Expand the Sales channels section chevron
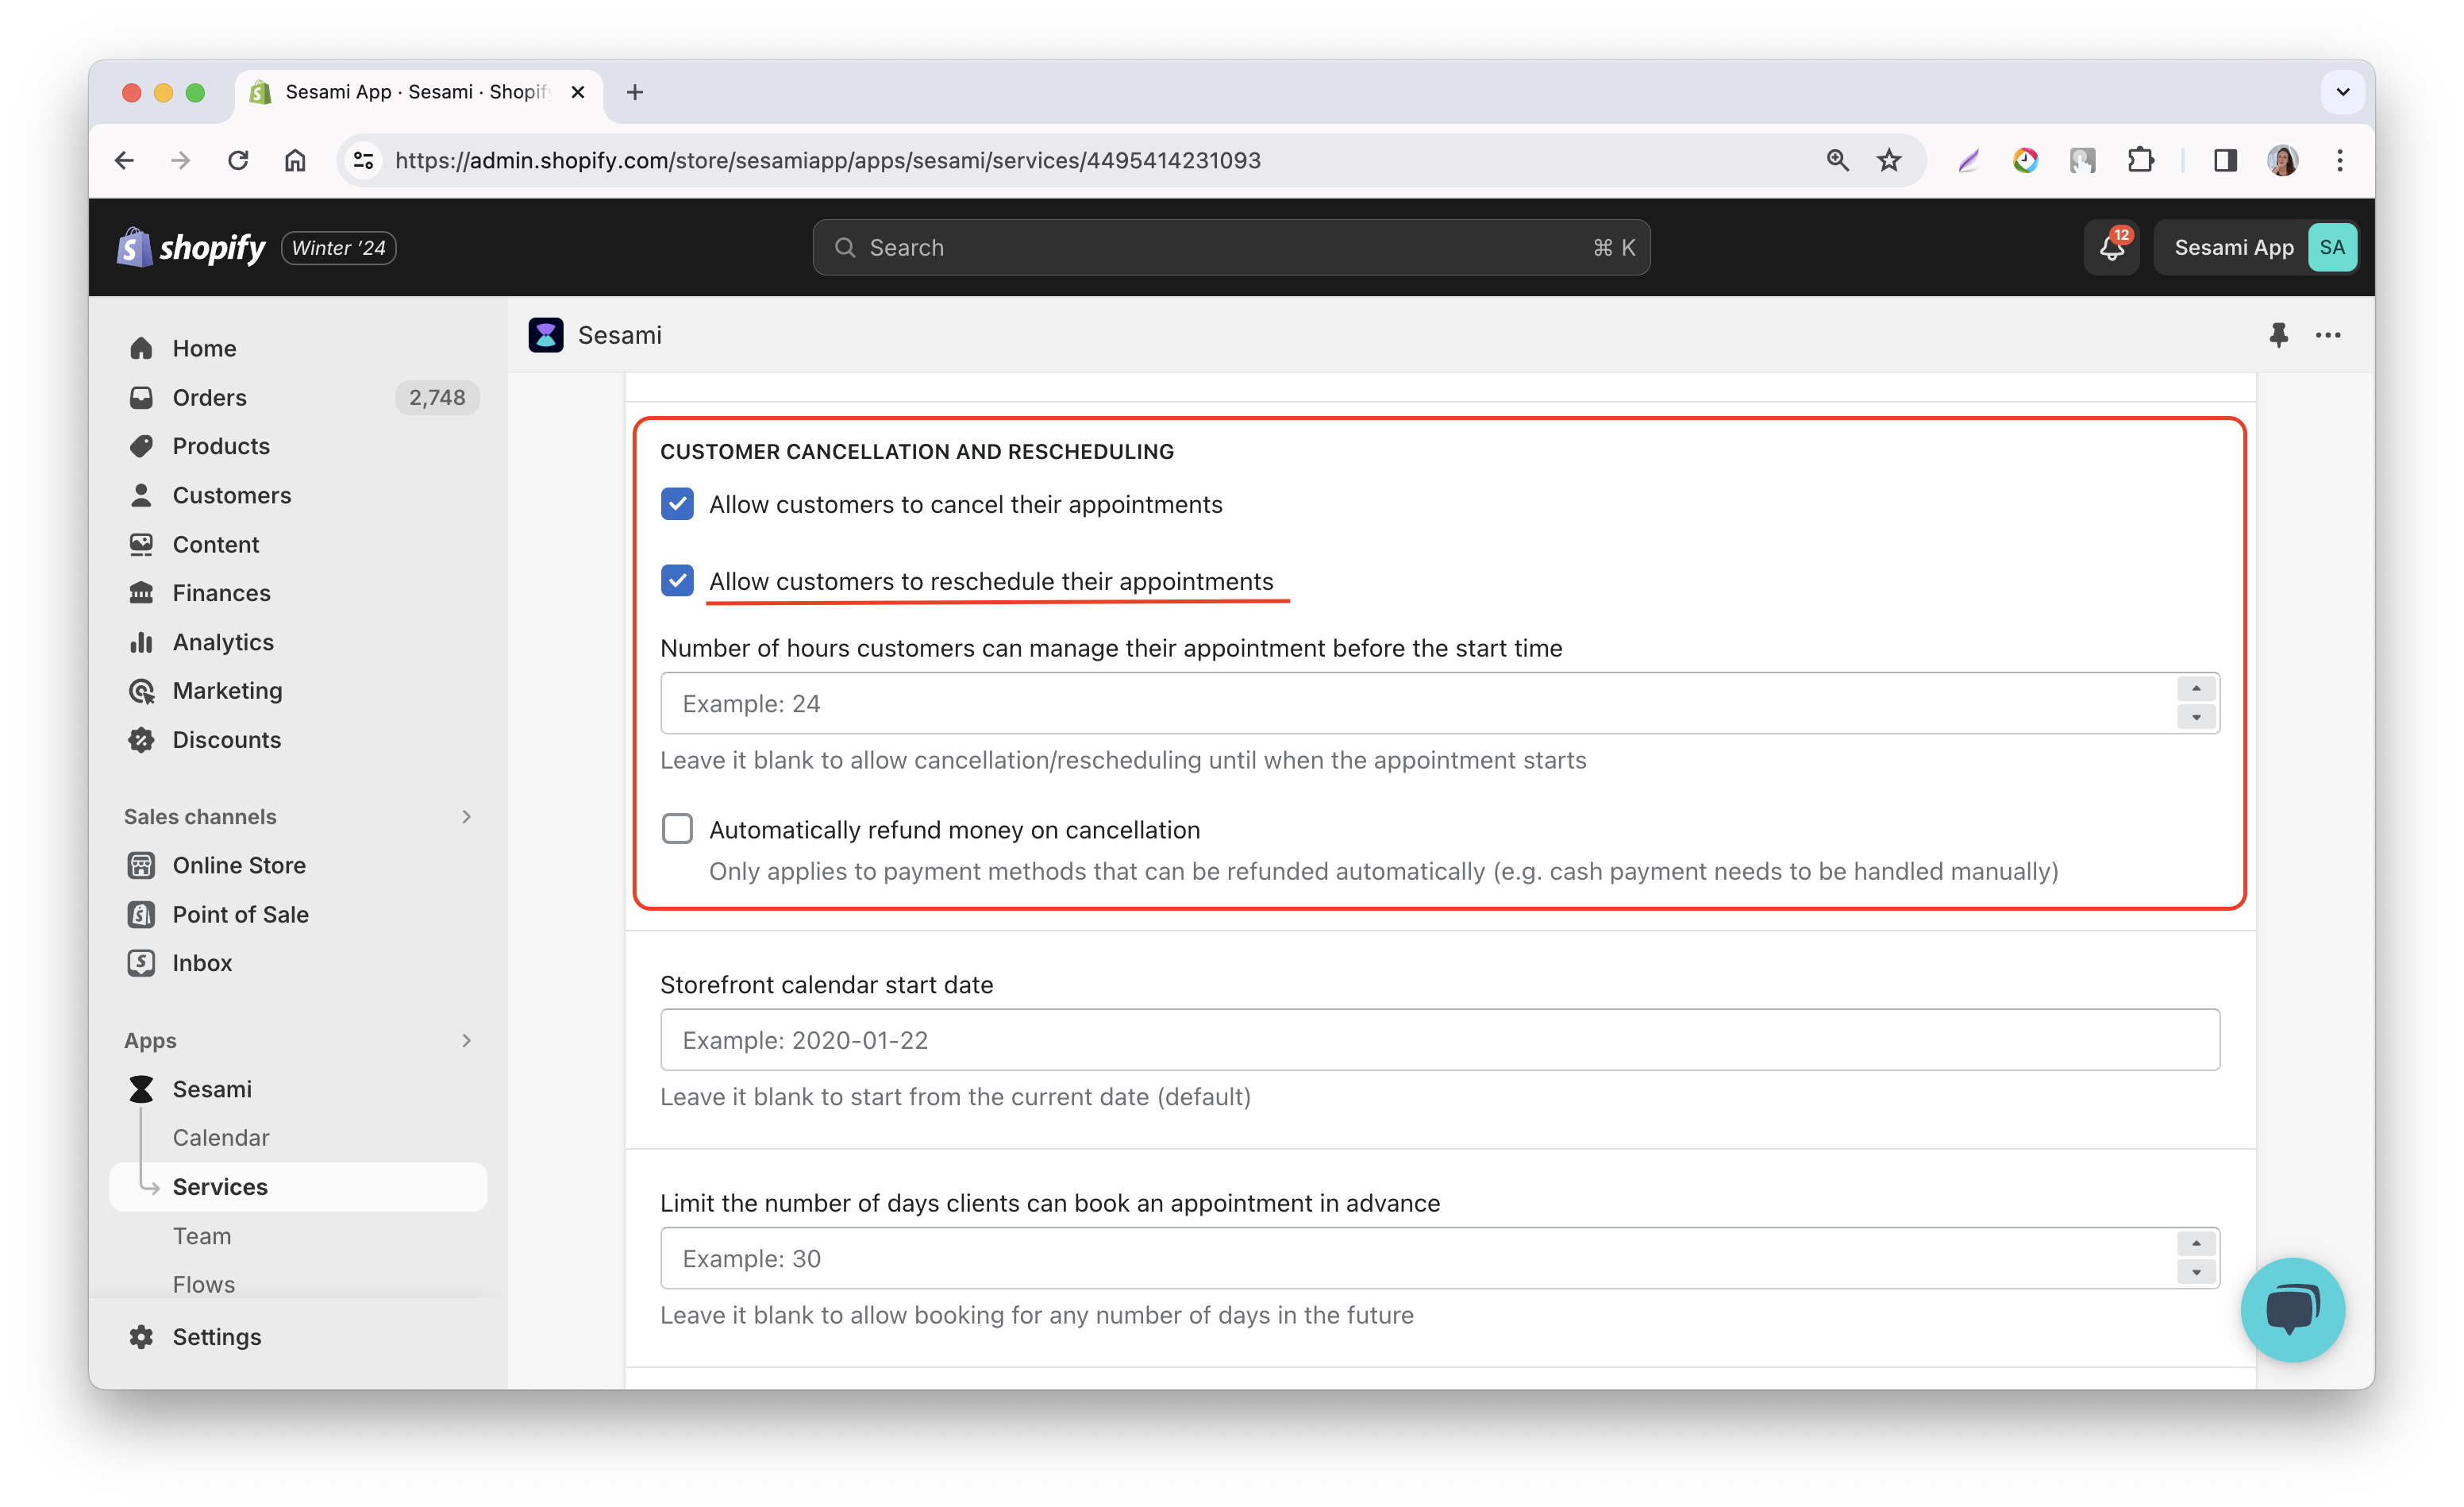Screen dimensions: 2464x1507 click(x=466, y=816)
